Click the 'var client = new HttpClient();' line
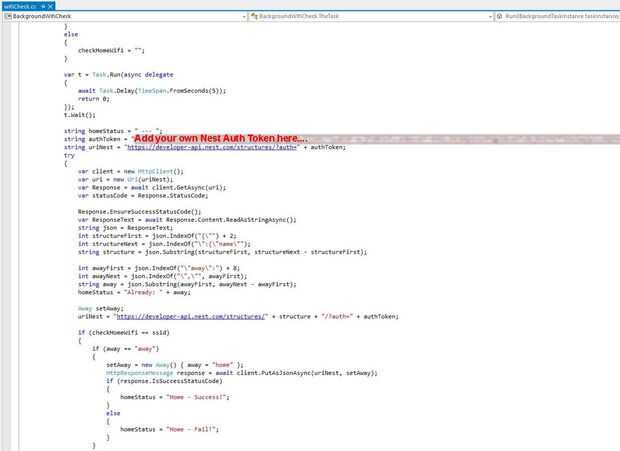This screenshot has width=620, height=451. pos(131,172)
